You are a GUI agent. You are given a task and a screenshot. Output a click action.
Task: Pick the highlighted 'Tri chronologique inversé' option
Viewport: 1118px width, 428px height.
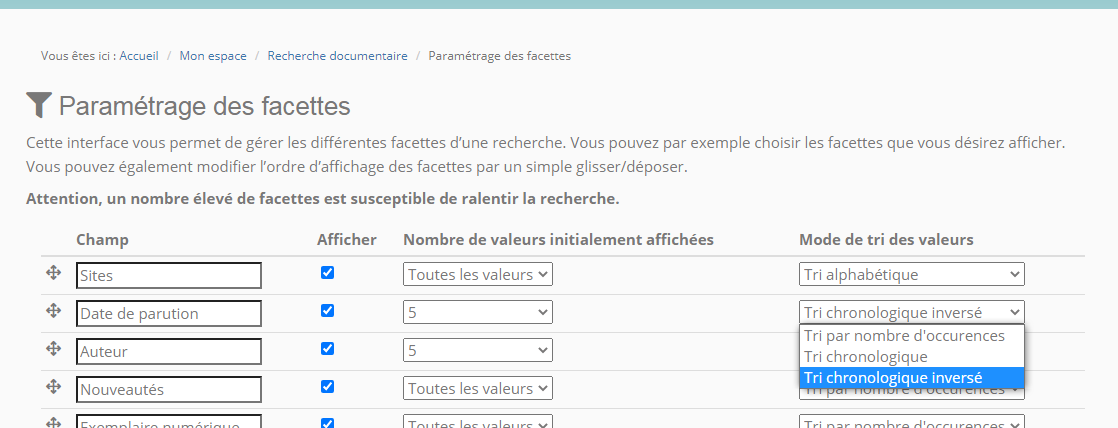[893, 378]
